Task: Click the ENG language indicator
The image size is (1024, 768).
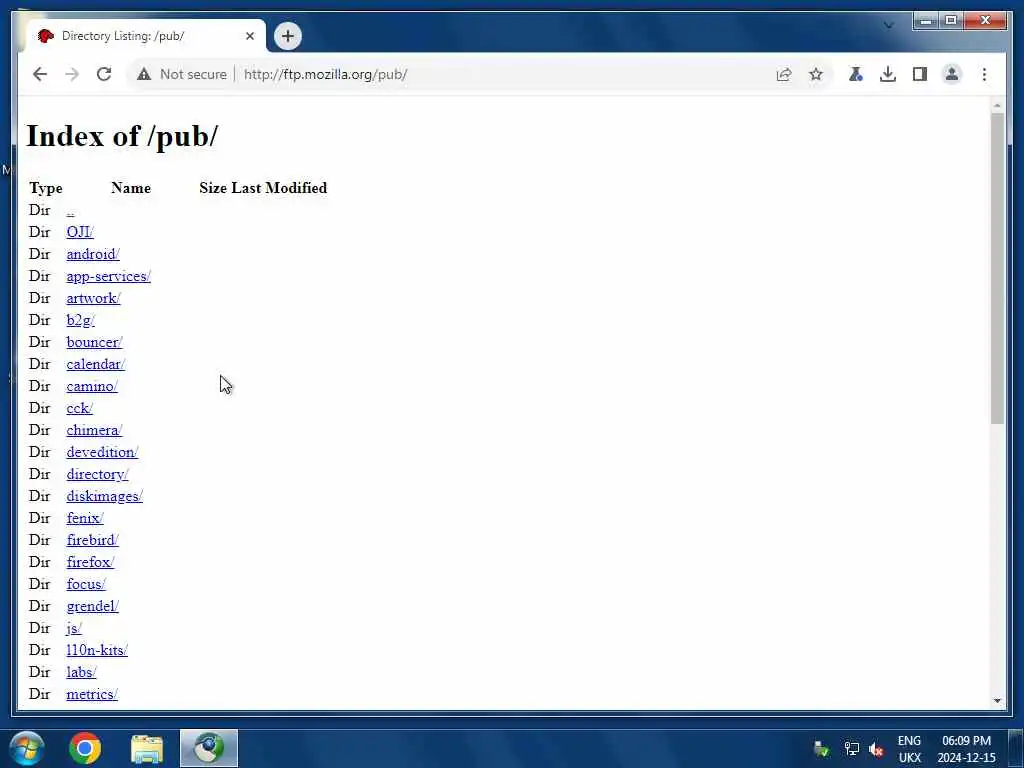Action: (x=909, y=741)
